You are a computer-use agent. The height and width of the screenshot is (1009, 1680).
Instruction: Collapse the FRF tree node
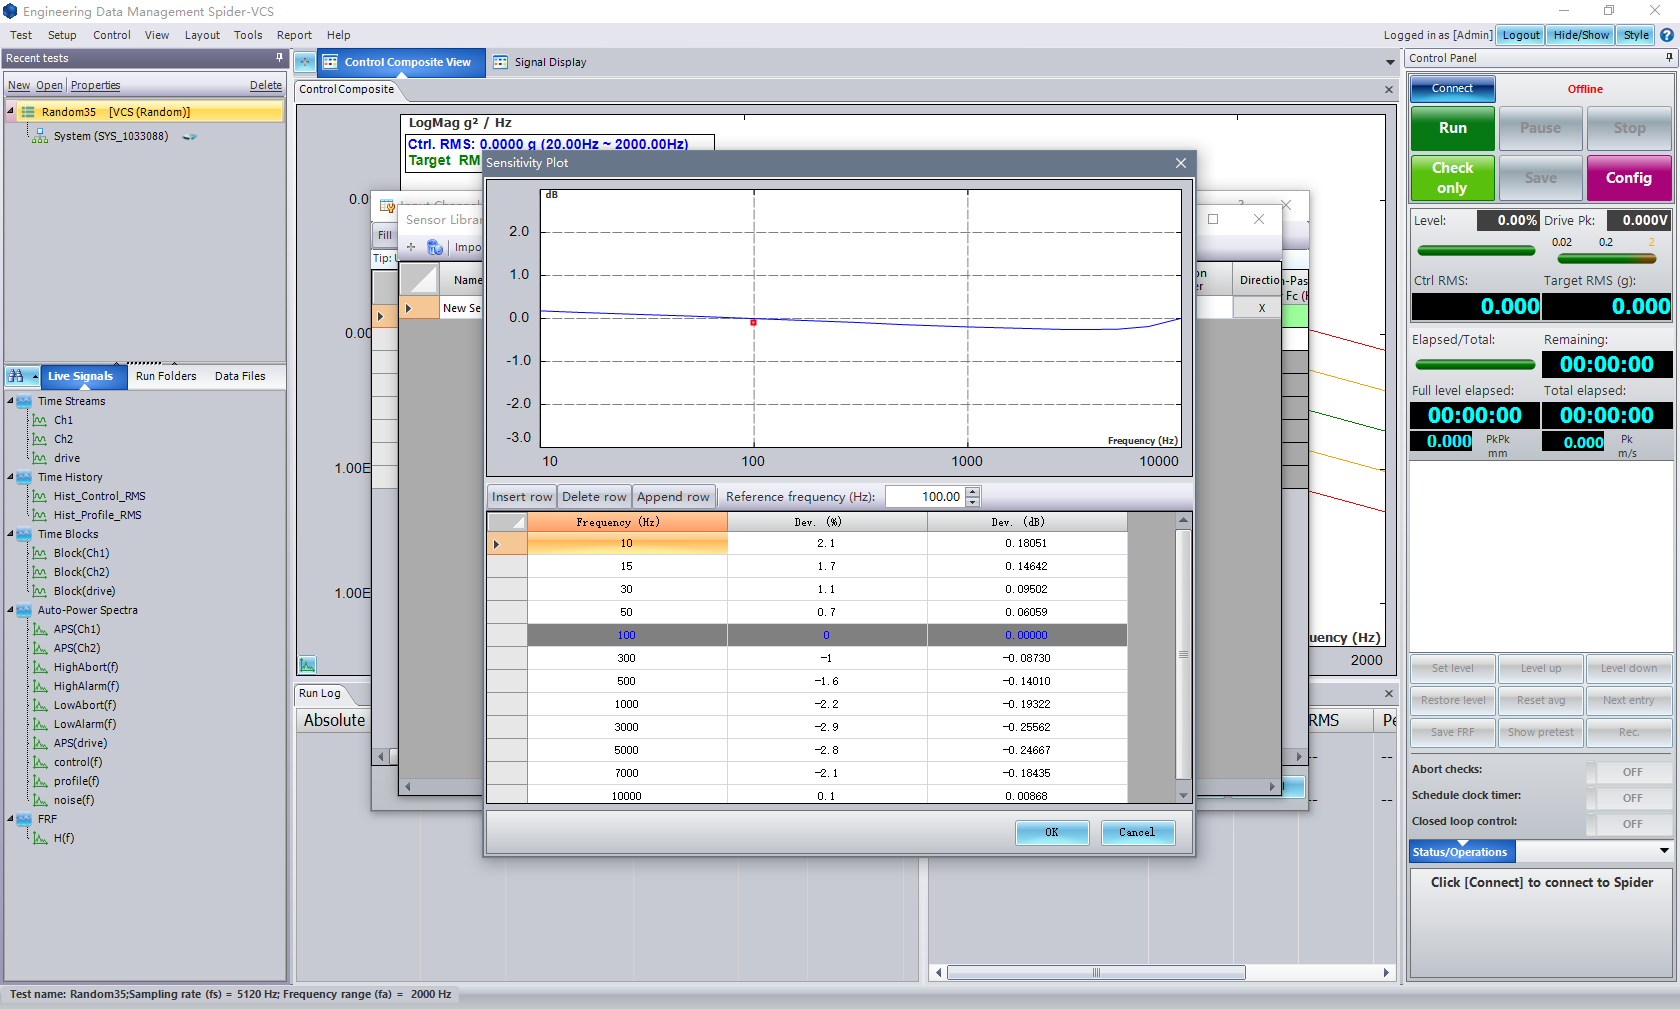(x=11, y=819)
